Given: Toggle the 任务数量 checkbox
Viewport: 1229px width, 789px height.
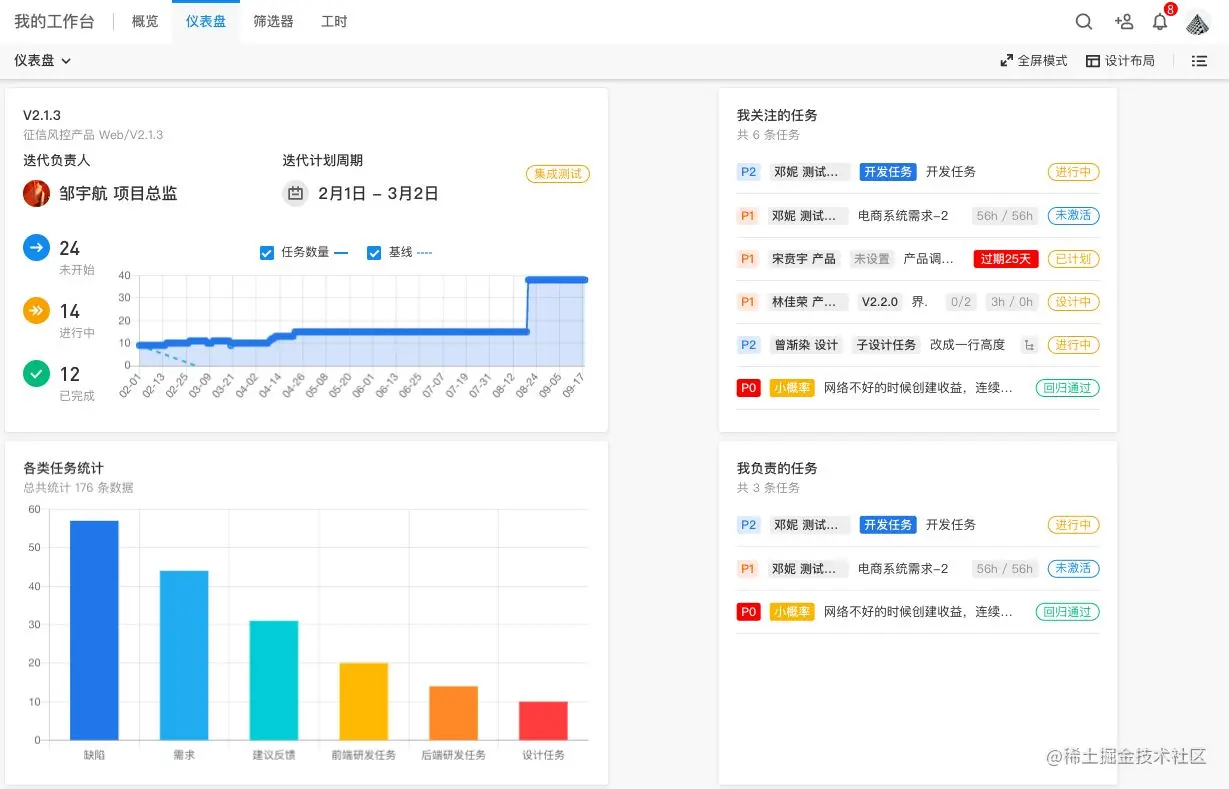Looking at the screenshot, I should point(267,253).
